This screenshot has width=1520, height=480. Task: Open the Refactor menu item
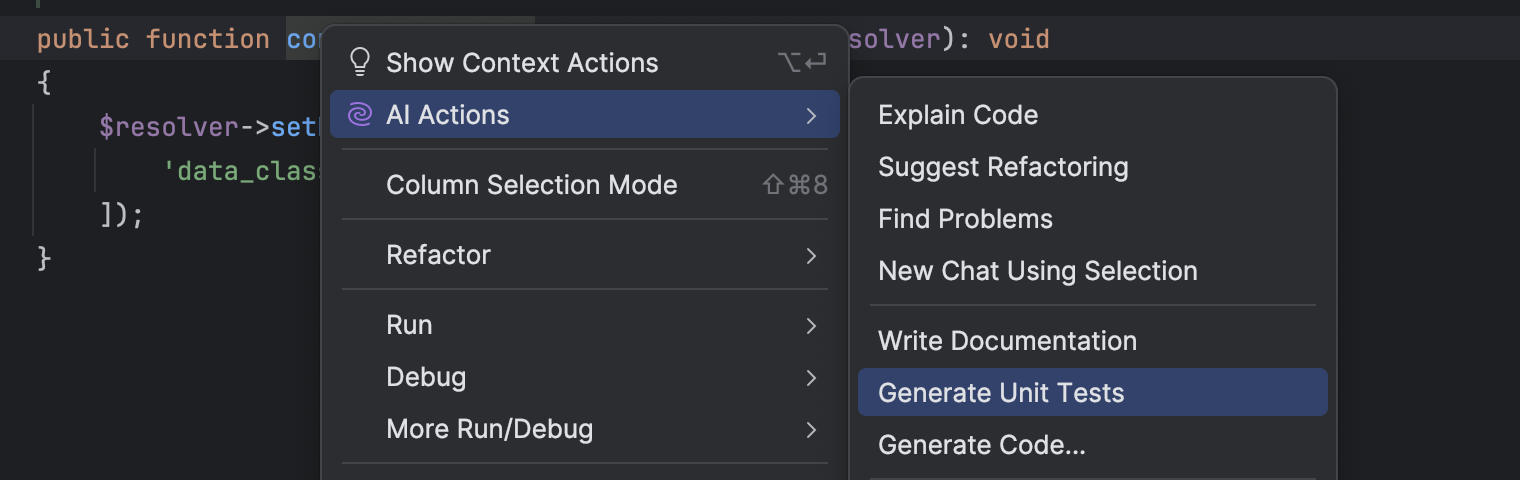[x=438, y=255]
